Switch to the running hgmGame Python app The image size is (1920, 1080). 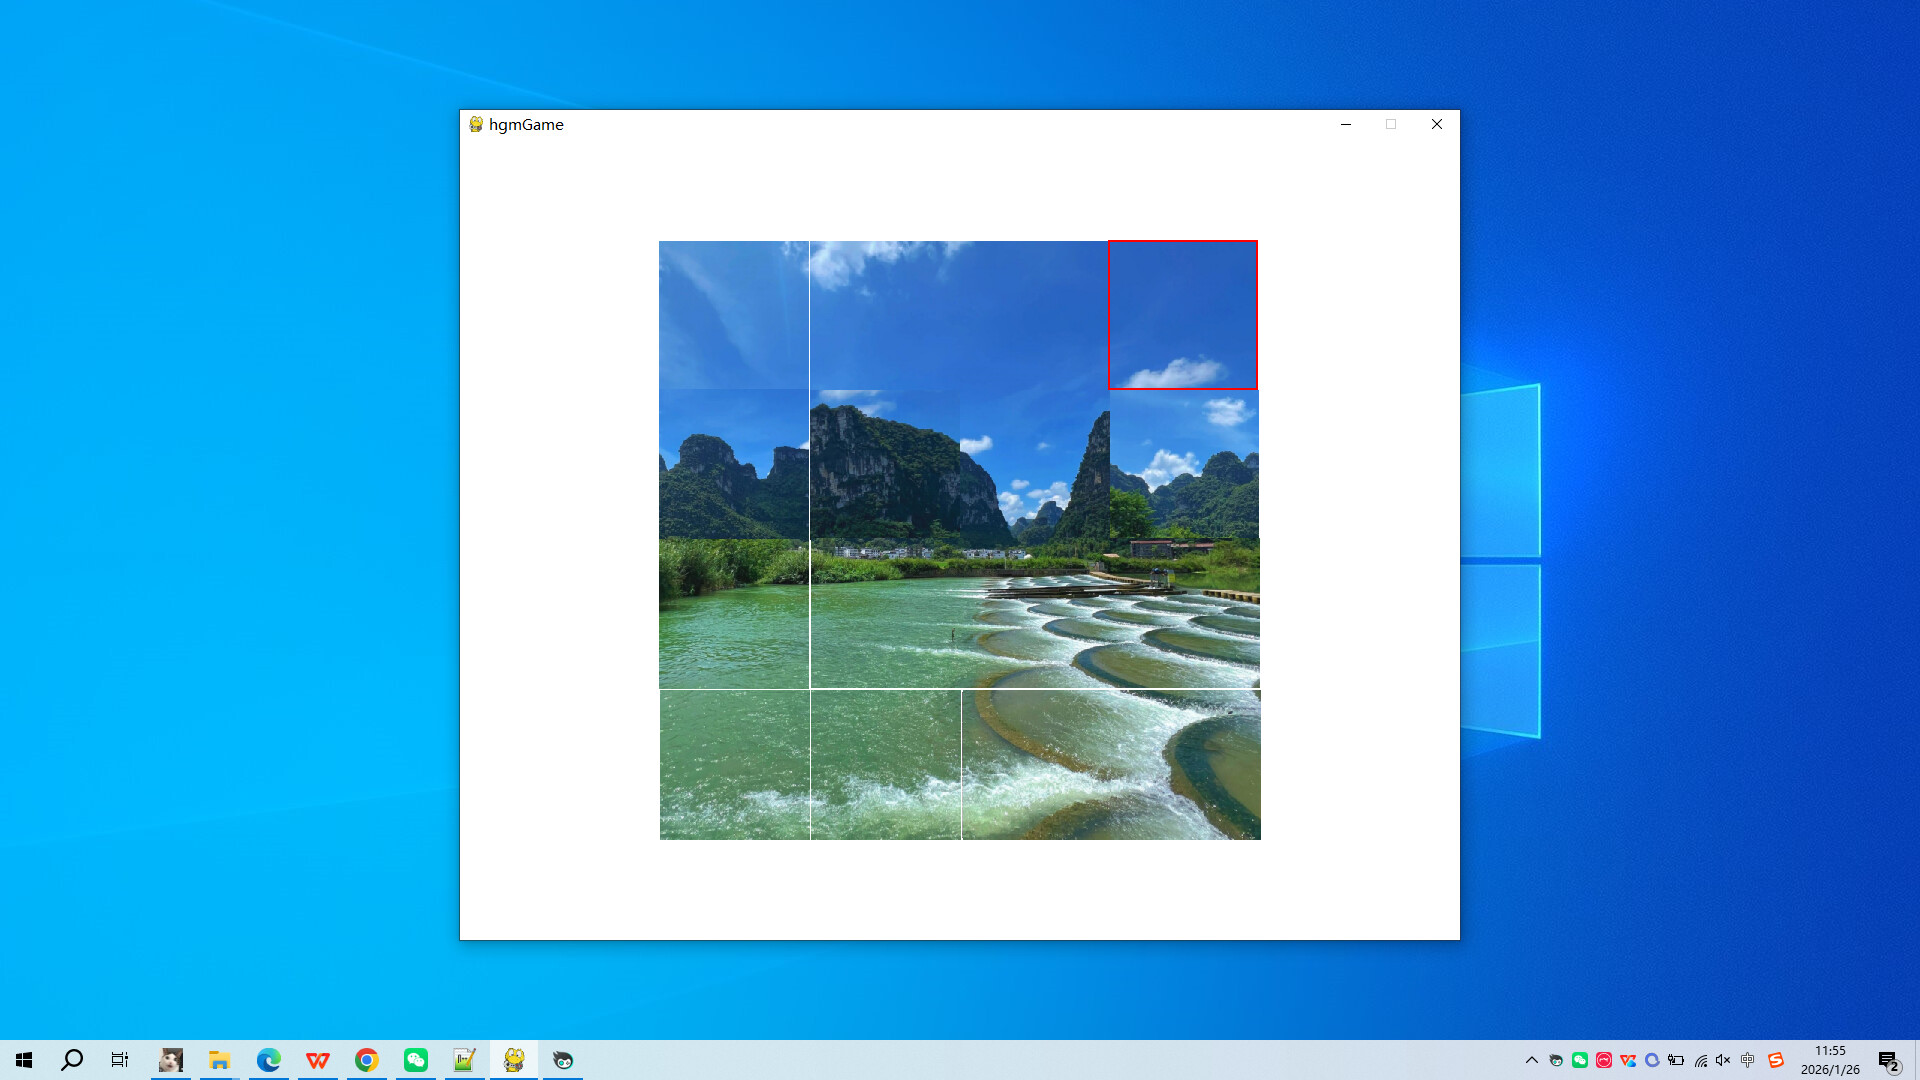click(513, 1059)
